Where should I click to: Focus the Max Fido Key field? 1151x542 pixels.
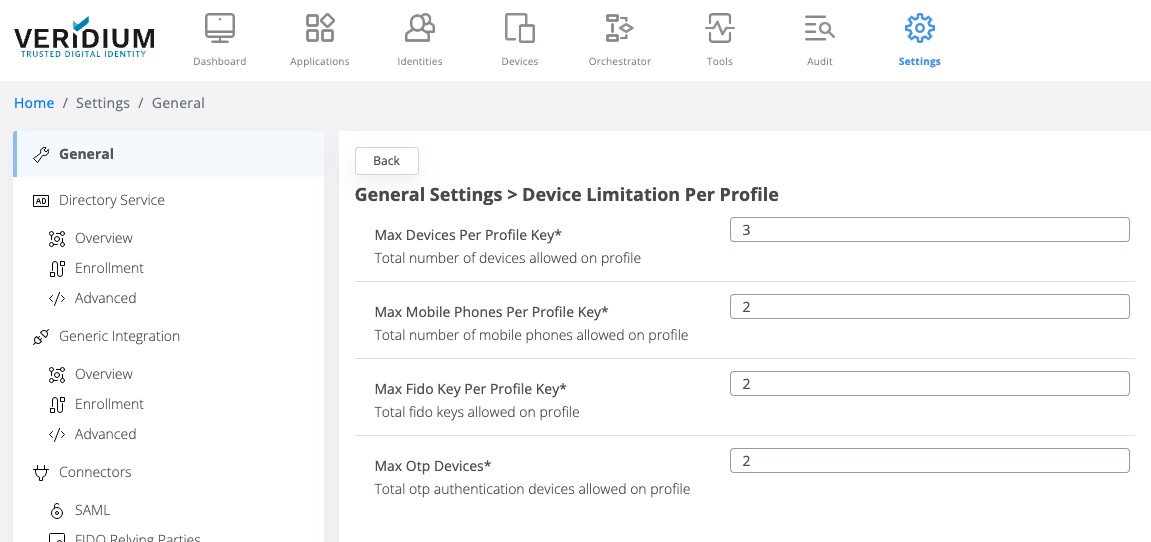929,384
